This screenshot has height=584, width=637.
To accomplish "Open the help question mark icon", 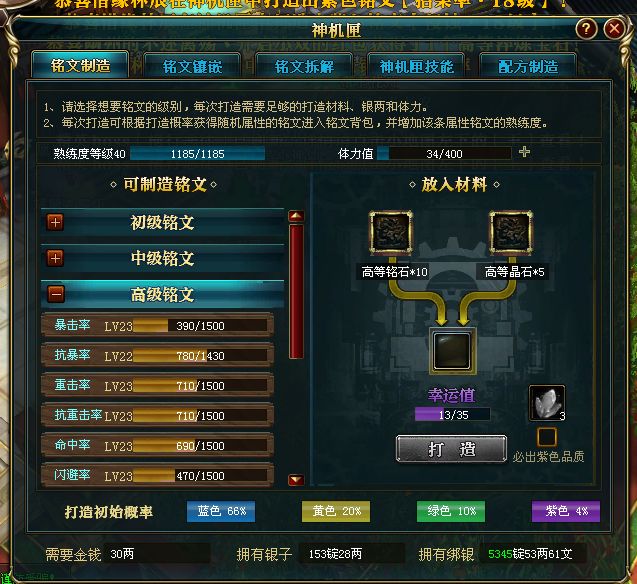I will click(586, 29).
